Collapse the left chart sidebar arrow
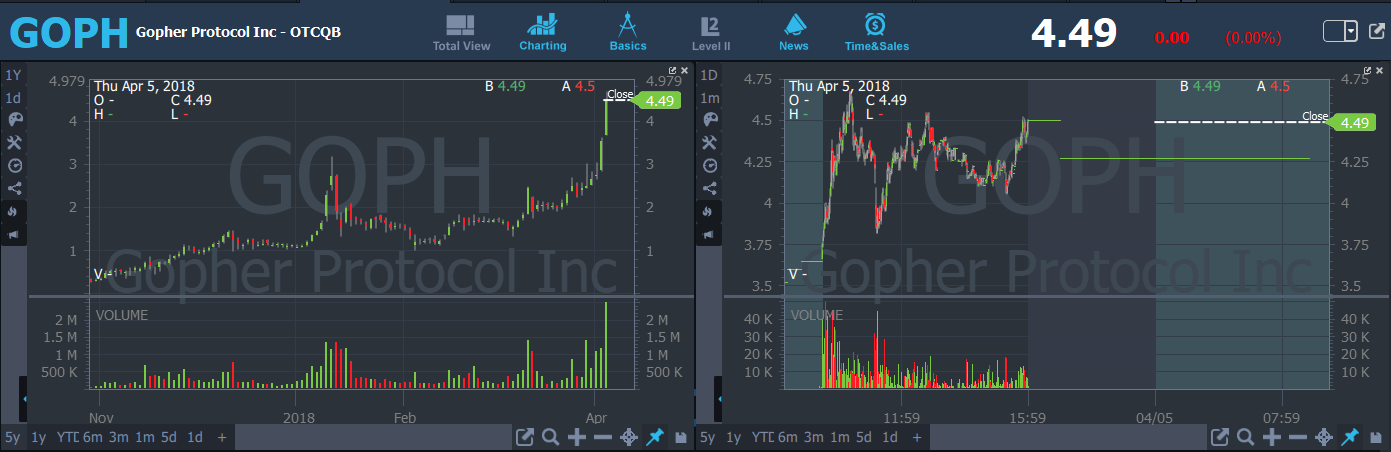The height and width of the screenshot is (452, 1391). coord(23,399)
